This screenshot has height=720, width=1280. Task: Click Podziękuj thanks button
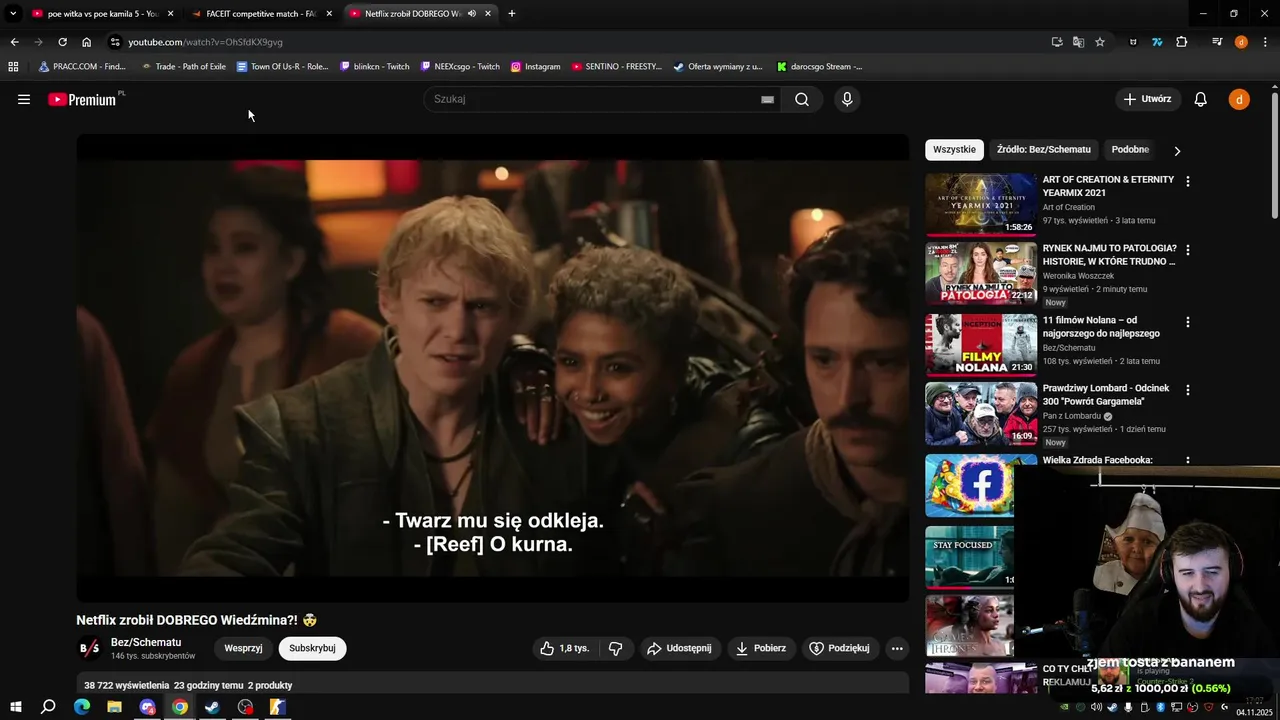tap(840, 648)
